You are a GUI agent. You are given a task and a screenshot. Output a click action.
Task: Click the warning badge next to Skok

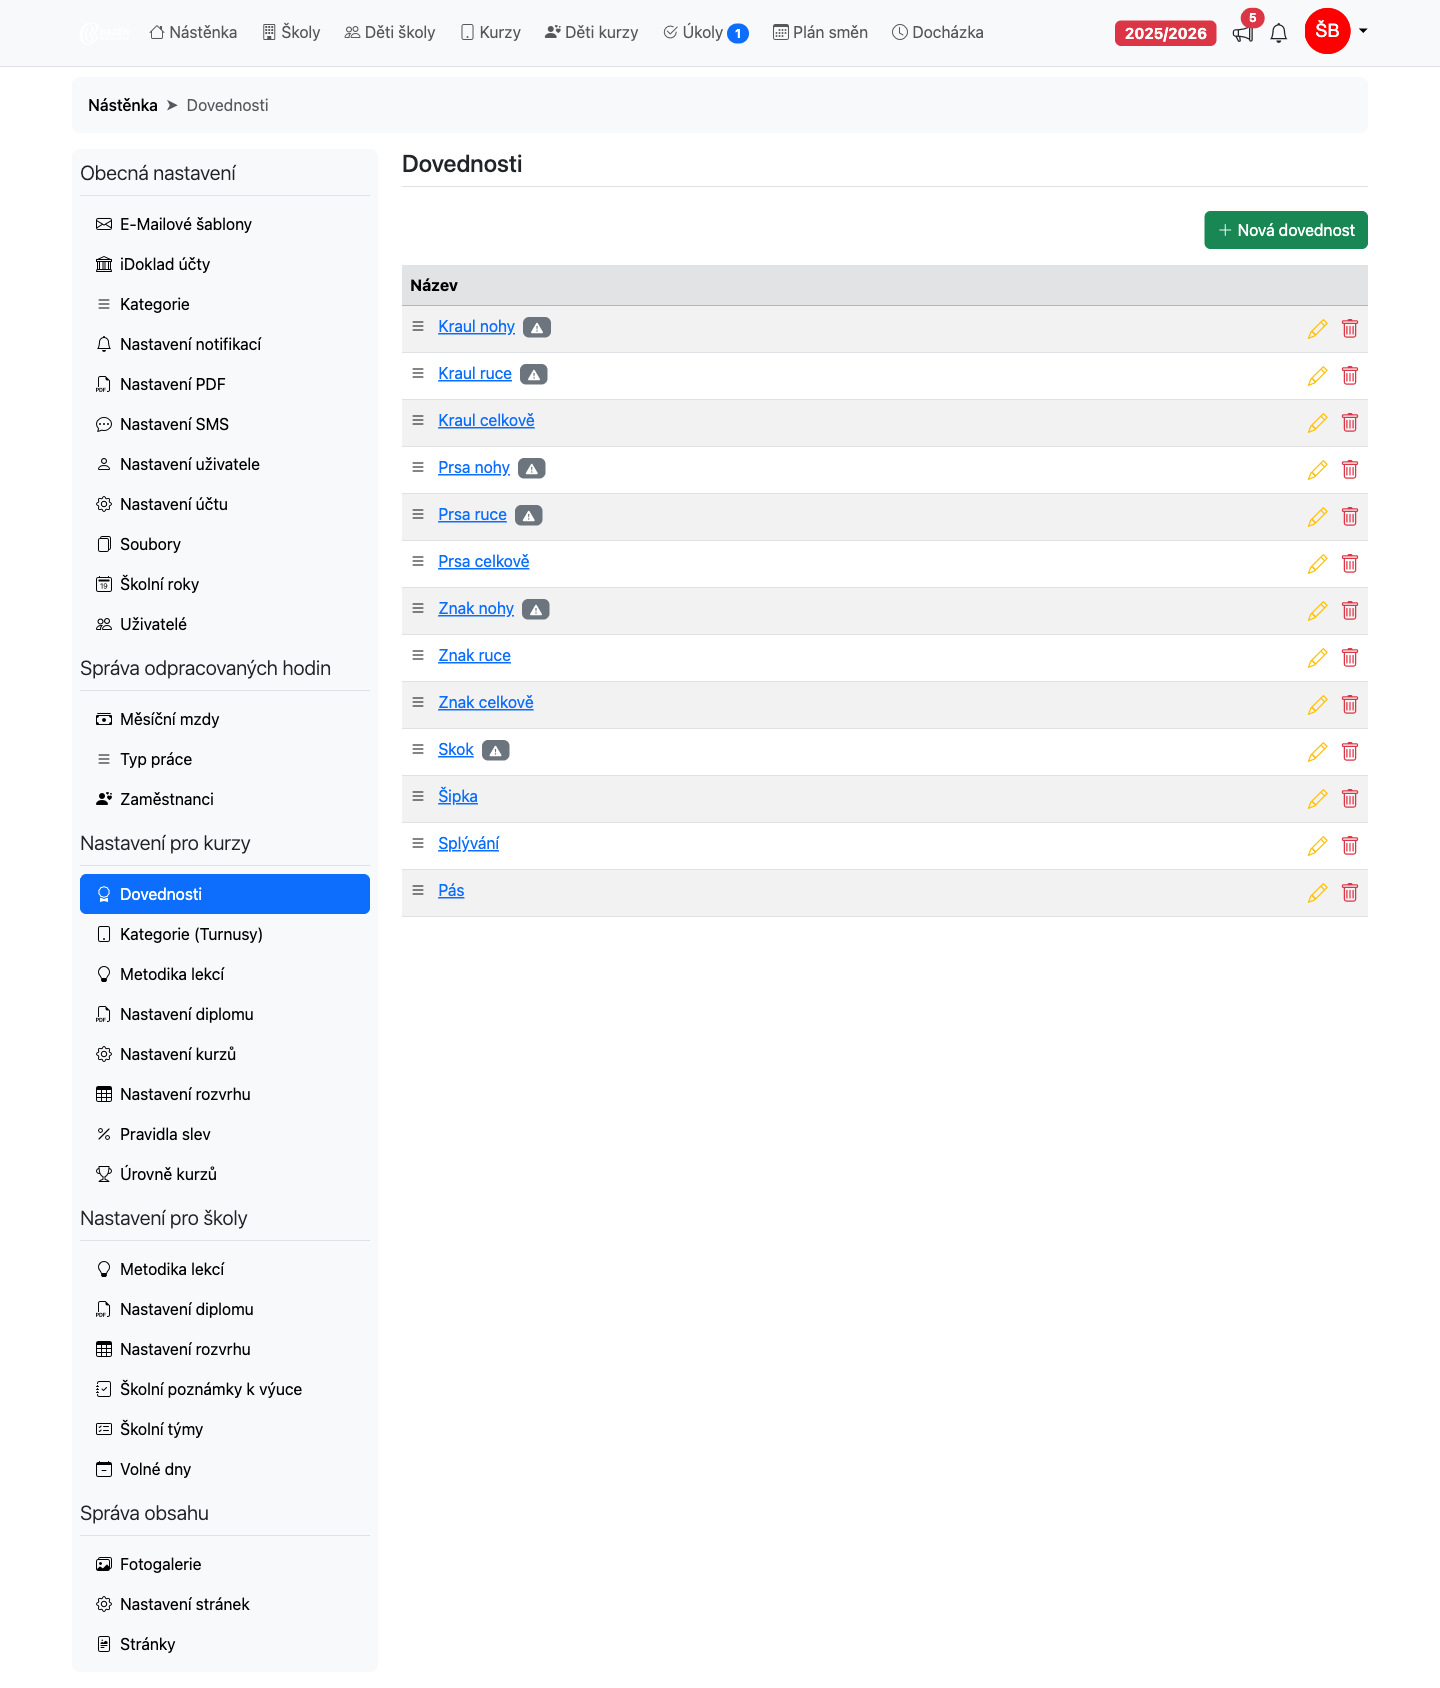[x=496, y=750]
